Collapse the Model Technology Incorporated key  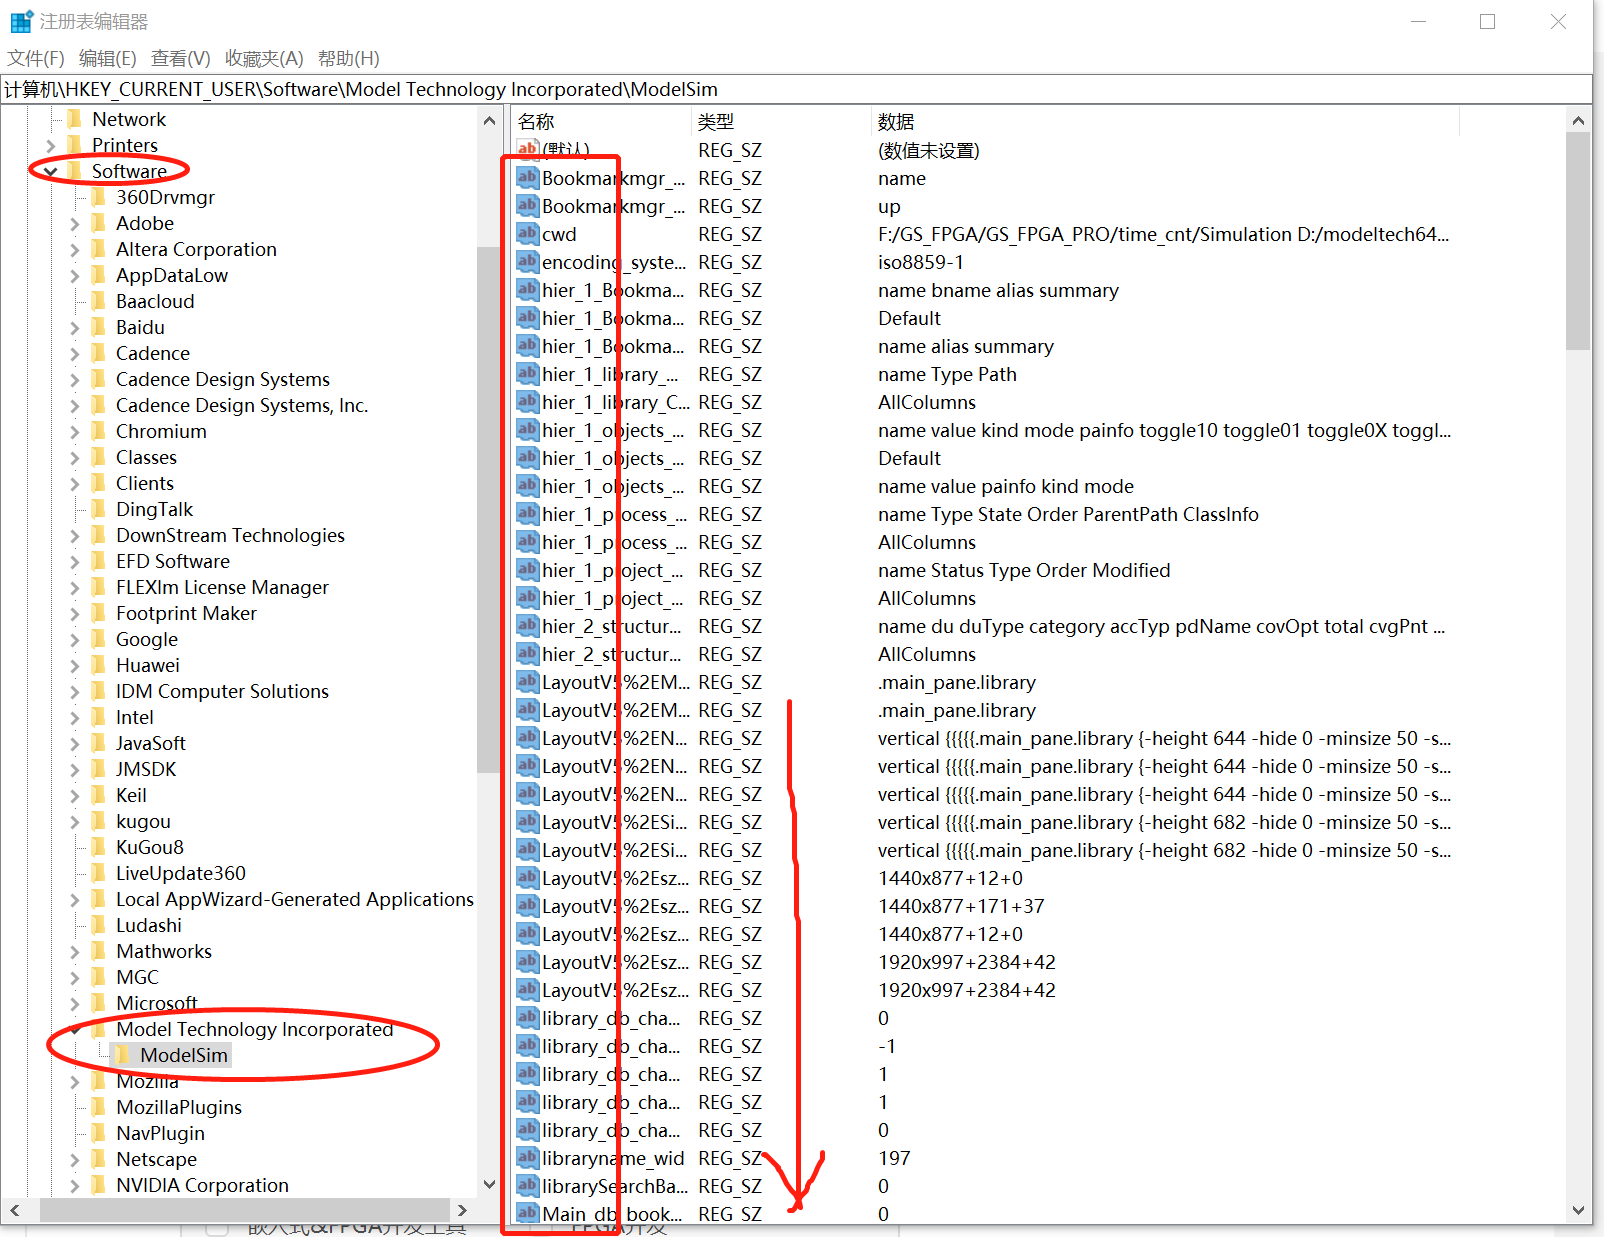point(75,1029)
